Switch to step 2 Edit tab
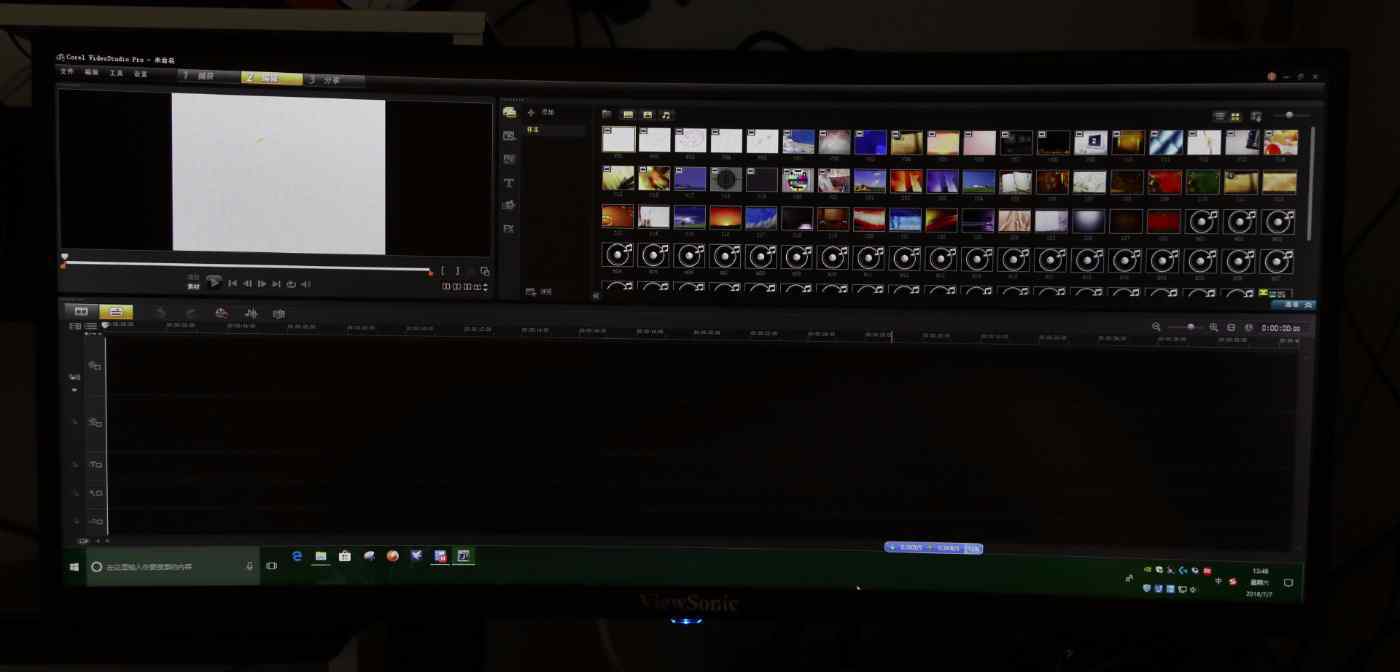This screenshot has width=1400, height=672. pyautogui.click(x=271, y=78)
